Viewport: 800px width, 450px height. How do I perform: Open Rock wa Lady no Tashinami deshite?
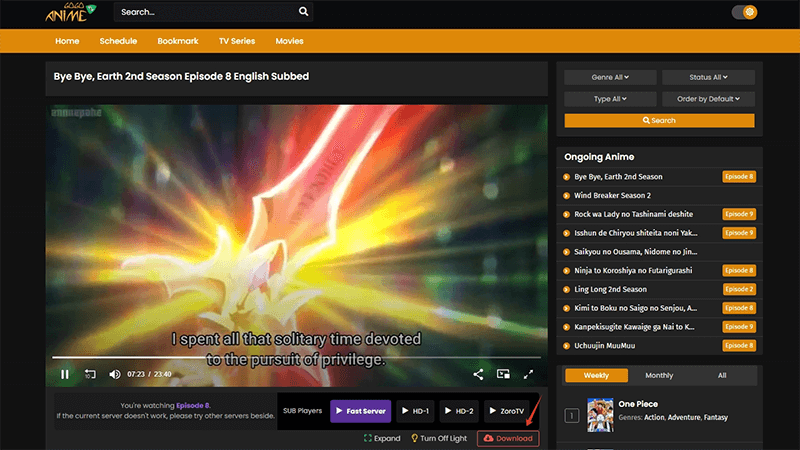point(634,214)
